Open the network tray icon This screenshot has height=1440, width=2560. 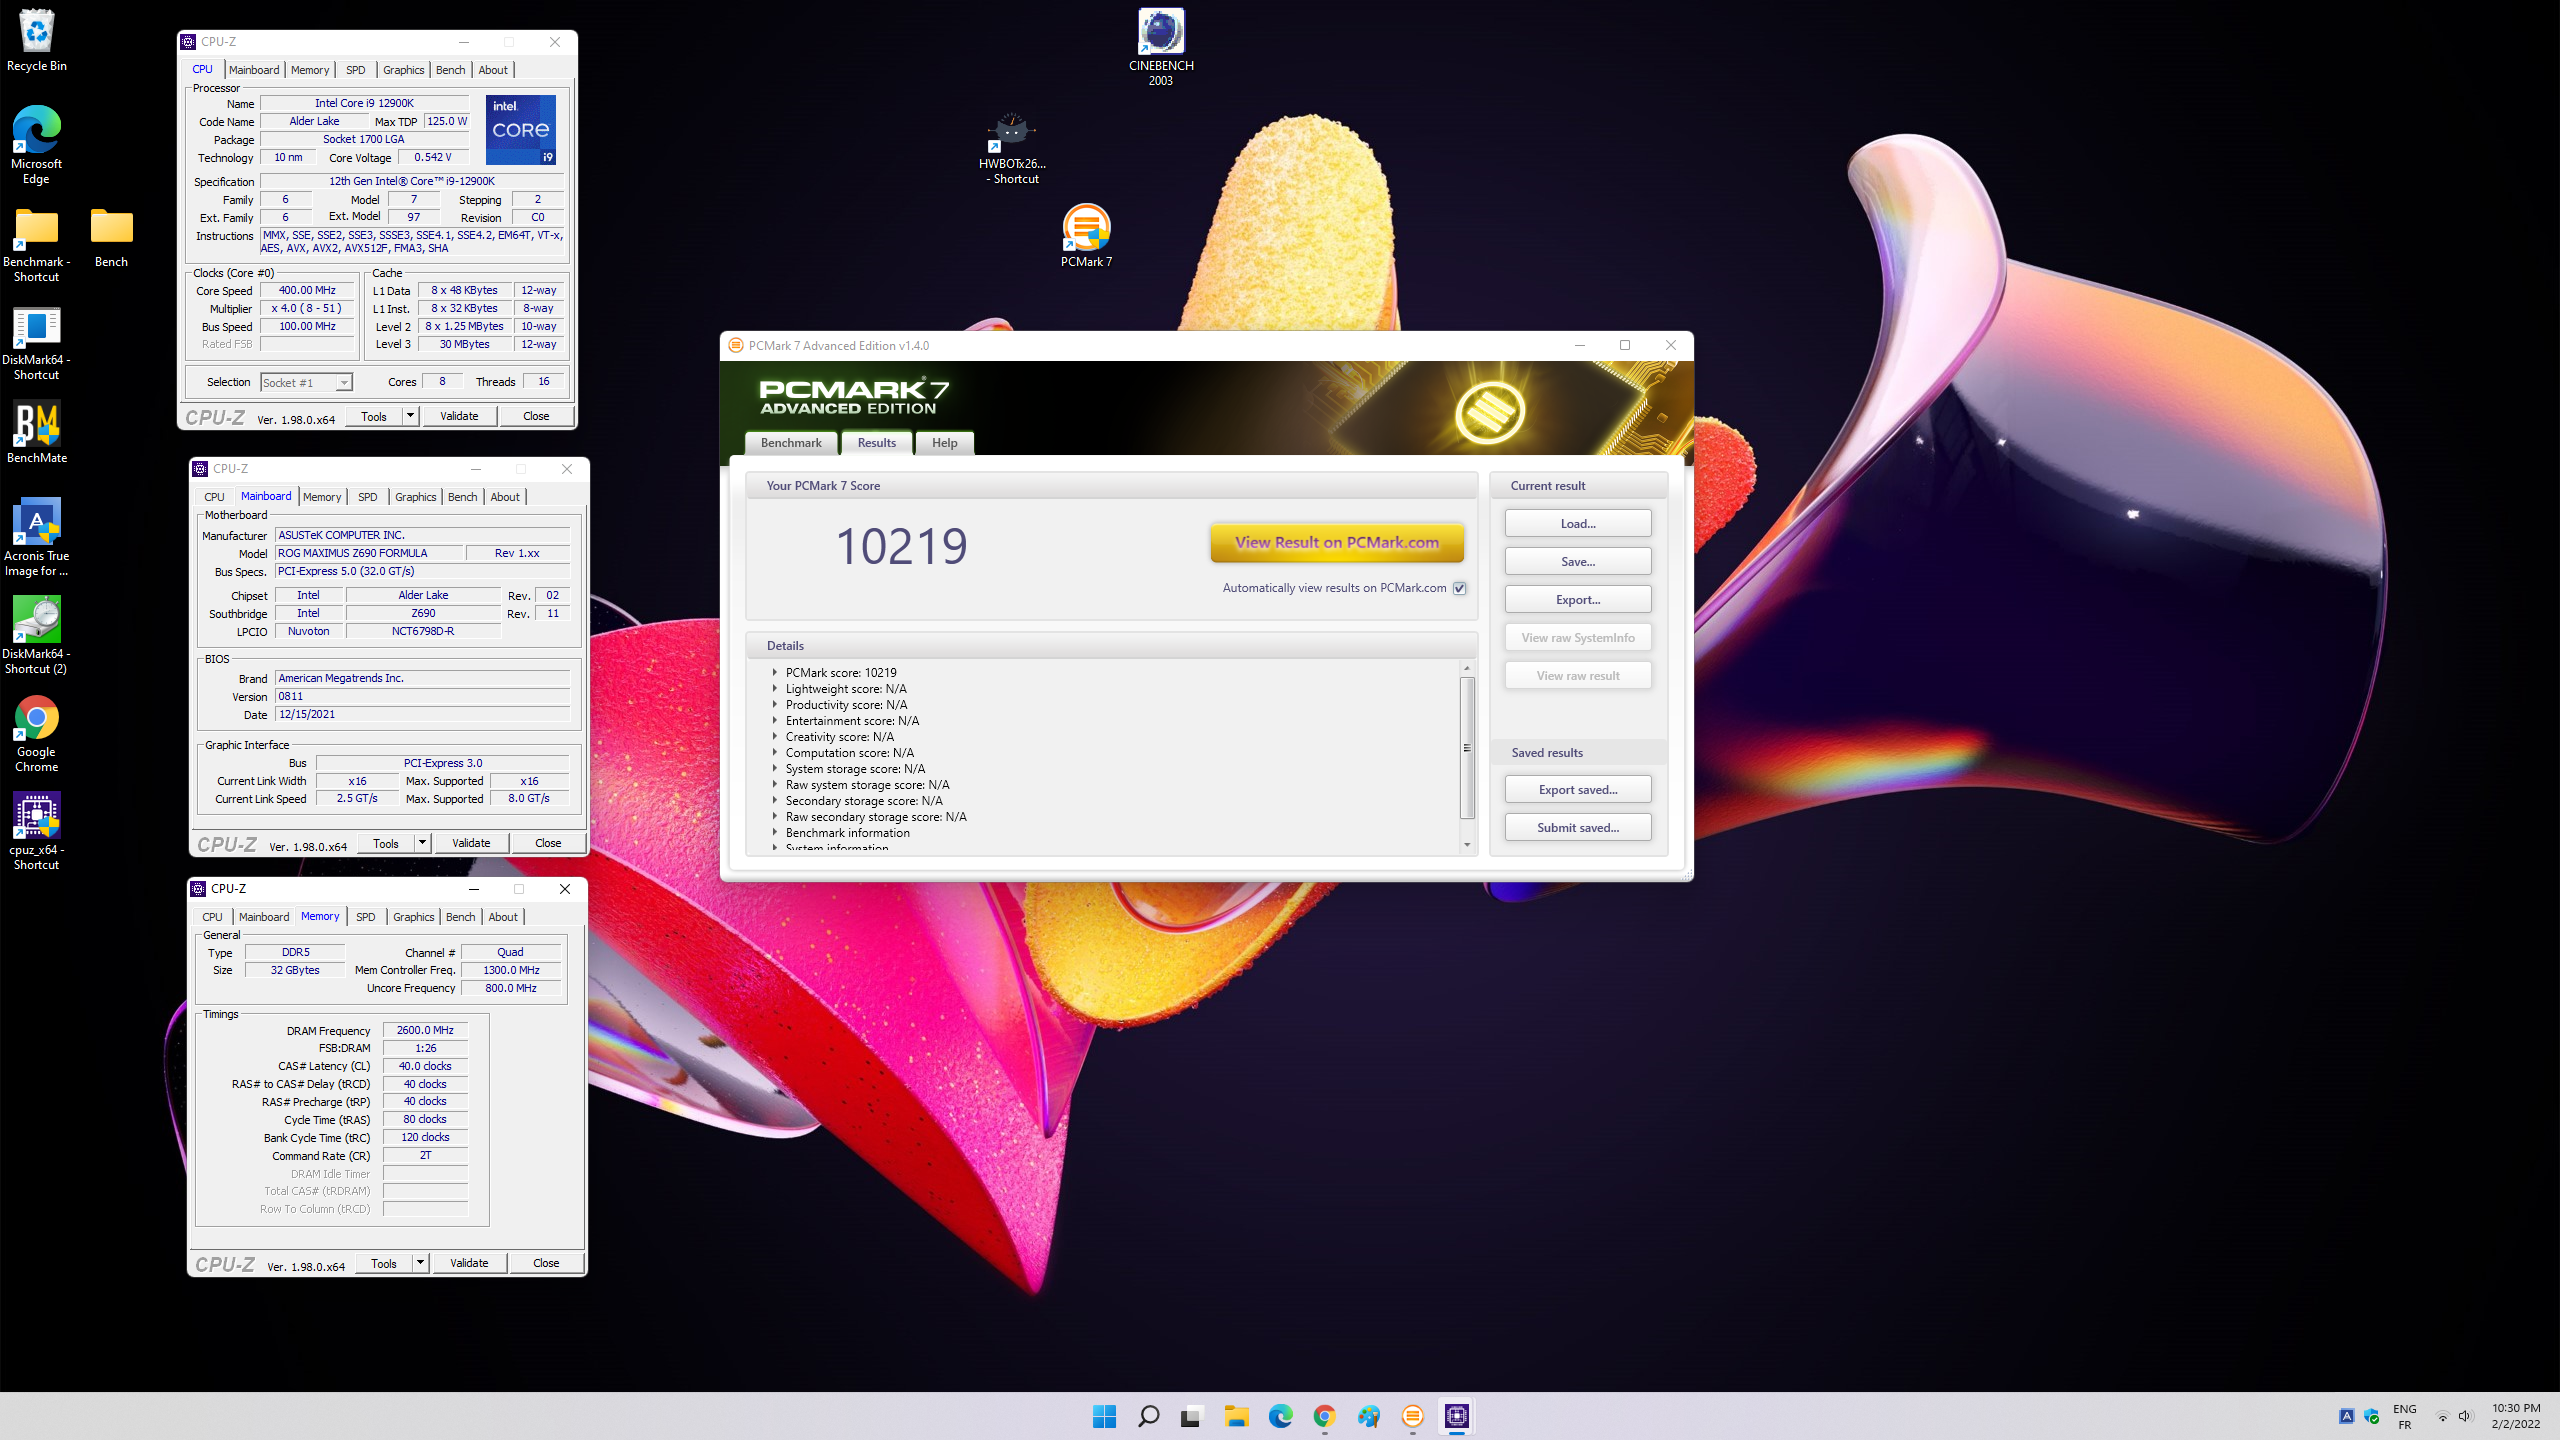tap(2442, 1416)
